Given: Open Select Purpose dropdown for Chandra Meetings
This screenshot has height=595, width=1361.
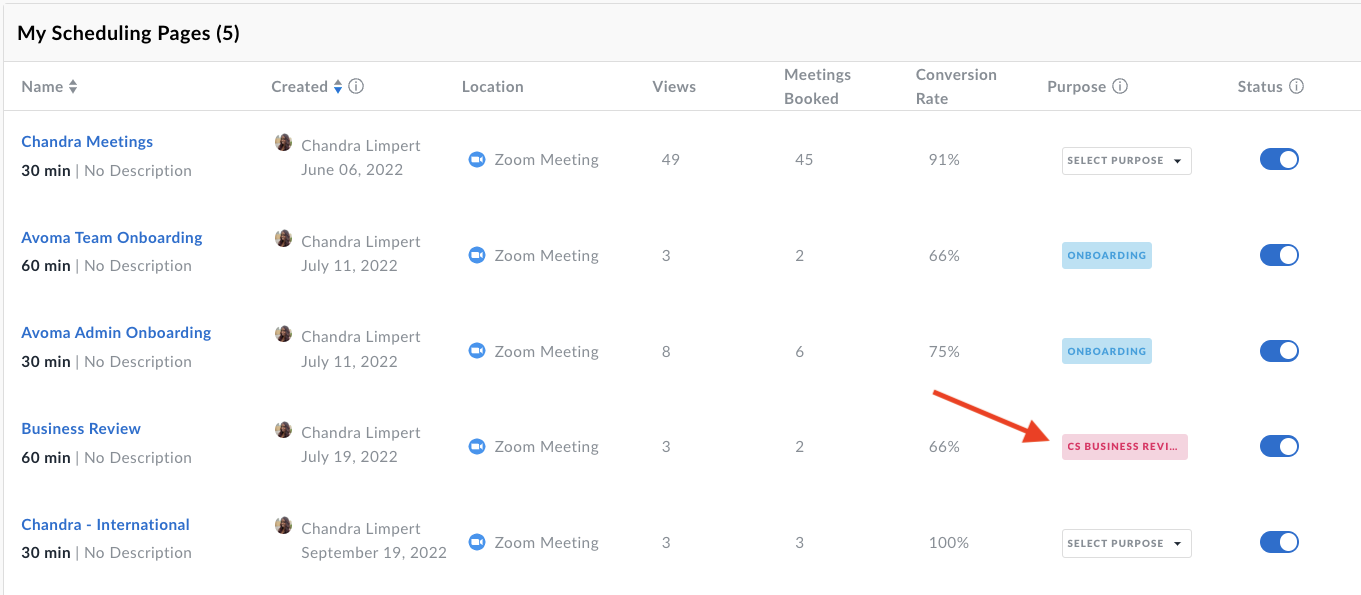Looking at the screenshot, I should click(x=1126, y=161).
